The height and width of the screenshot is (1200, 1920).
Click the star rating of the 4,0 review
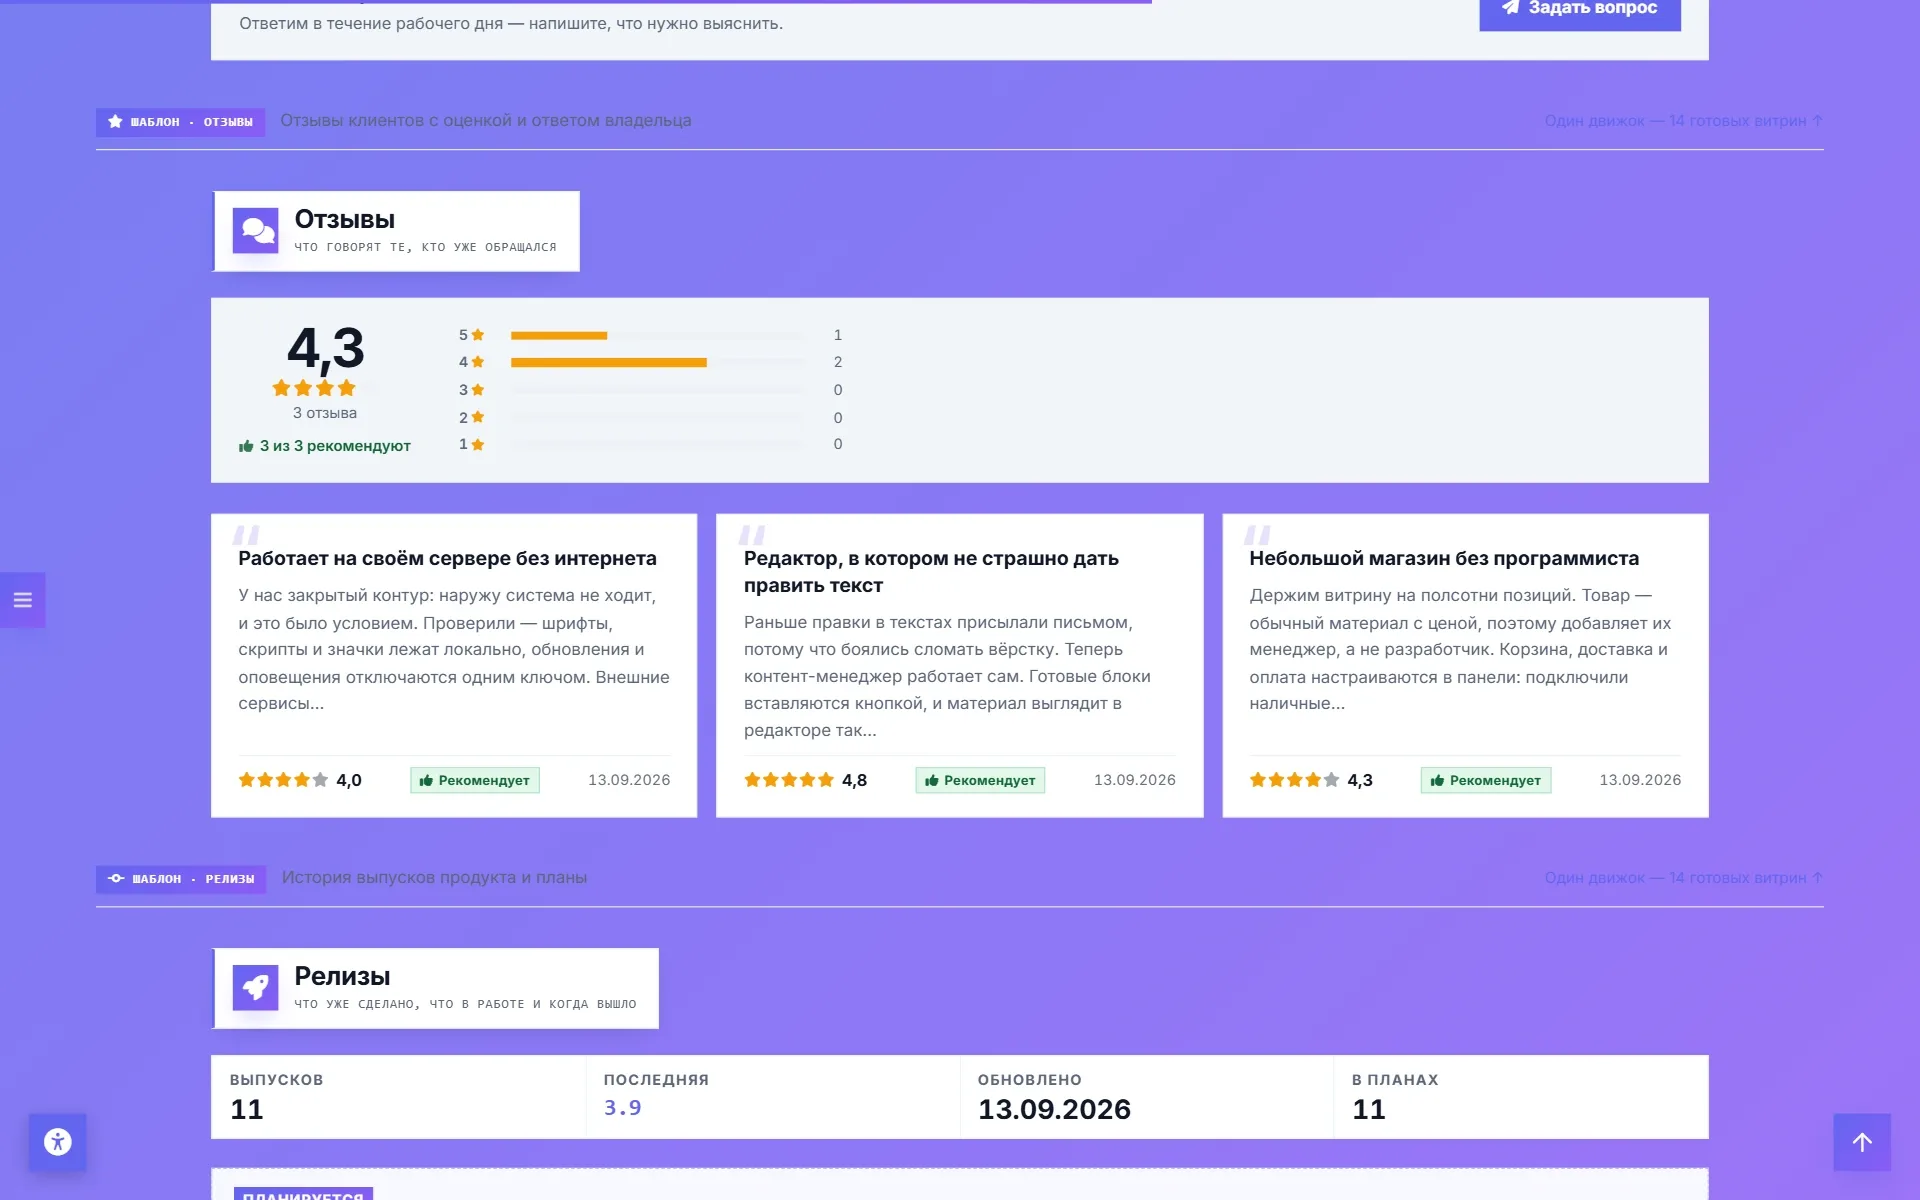(x=283, y=780)
